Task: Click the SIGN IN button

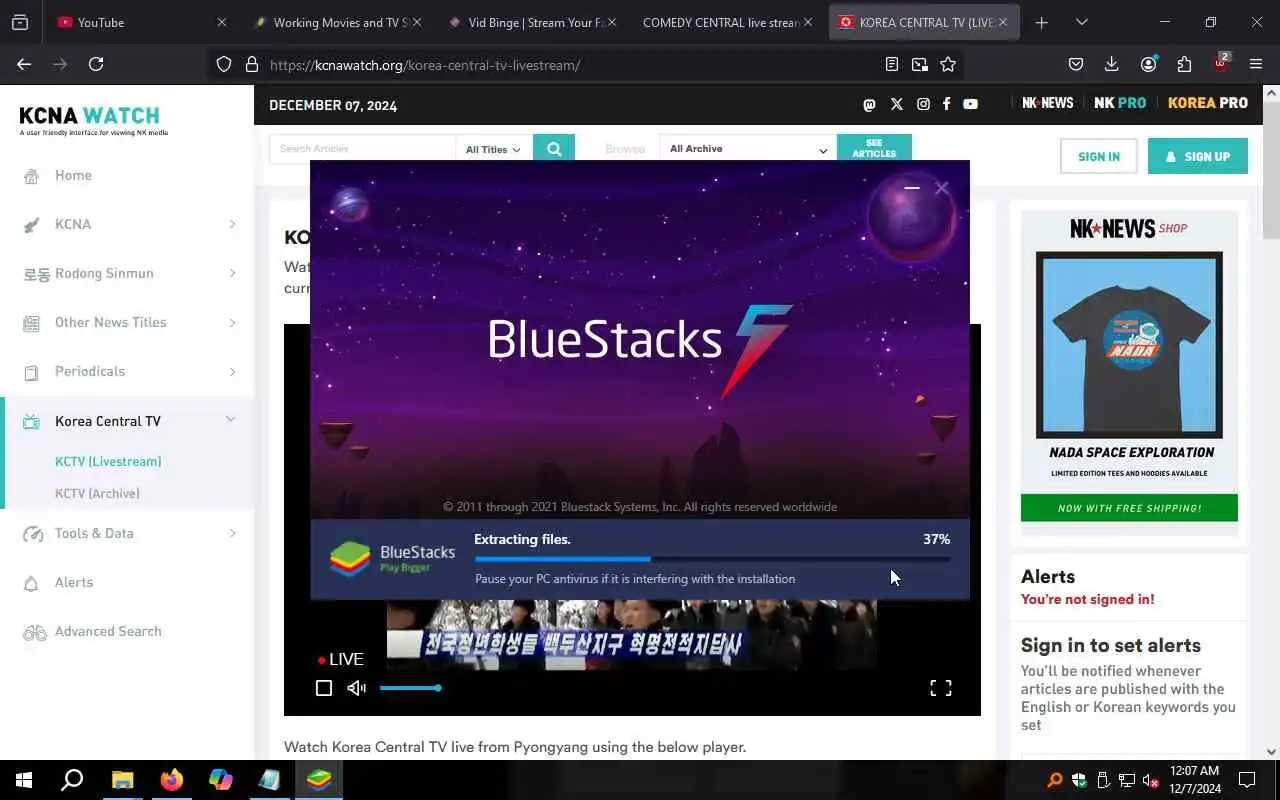Action: pyautogui.click(x=1098, y=156)
